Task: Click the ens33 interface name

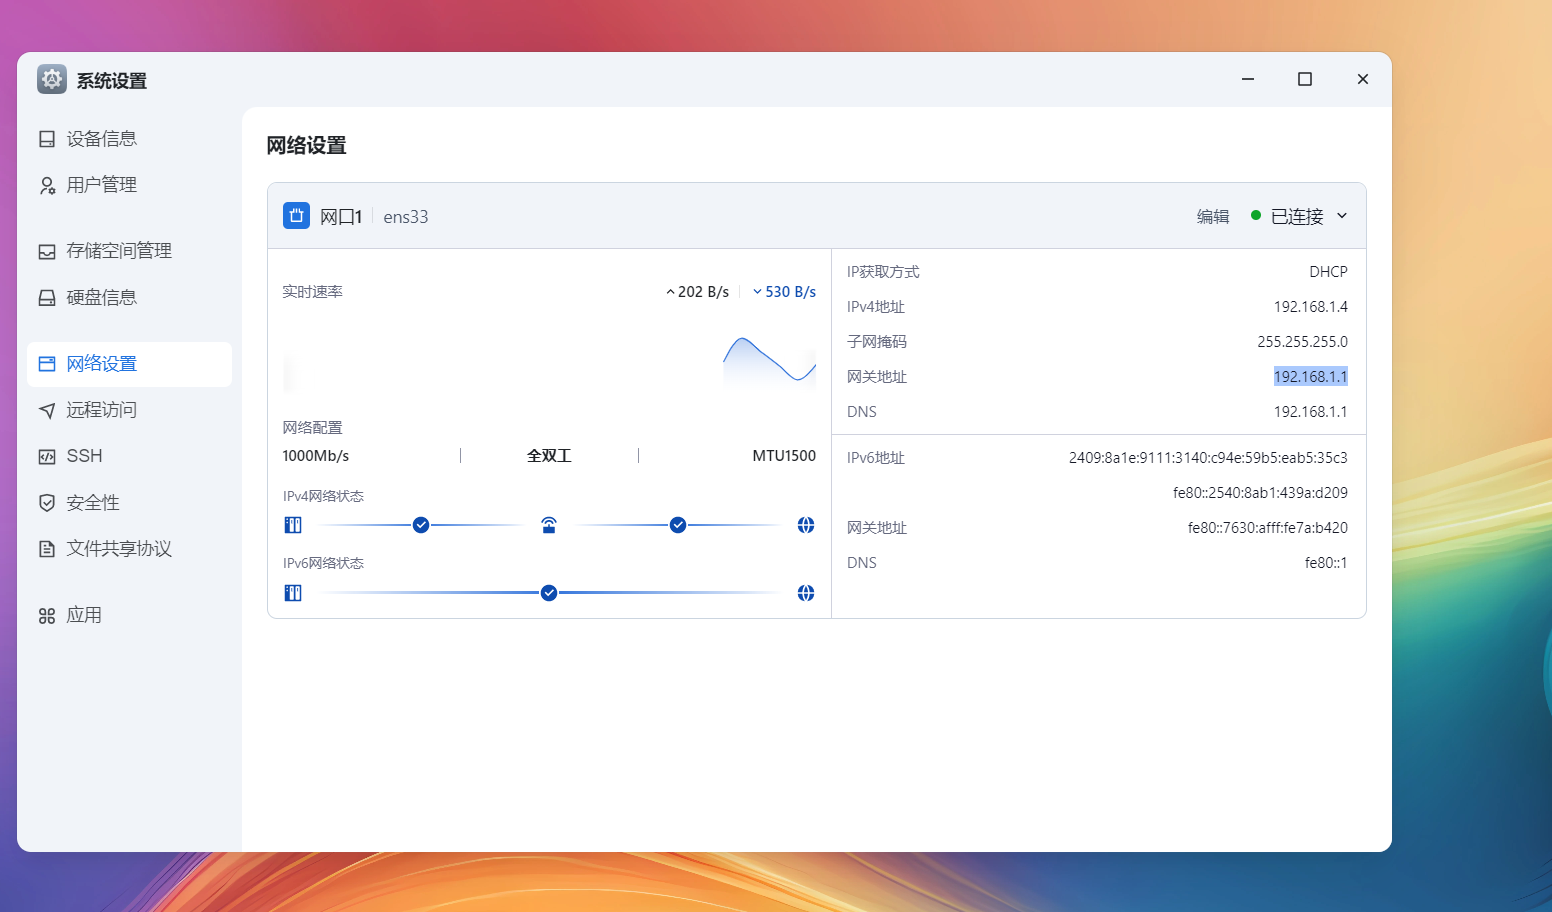Action: pyautogui.click(x=406, y=217)
